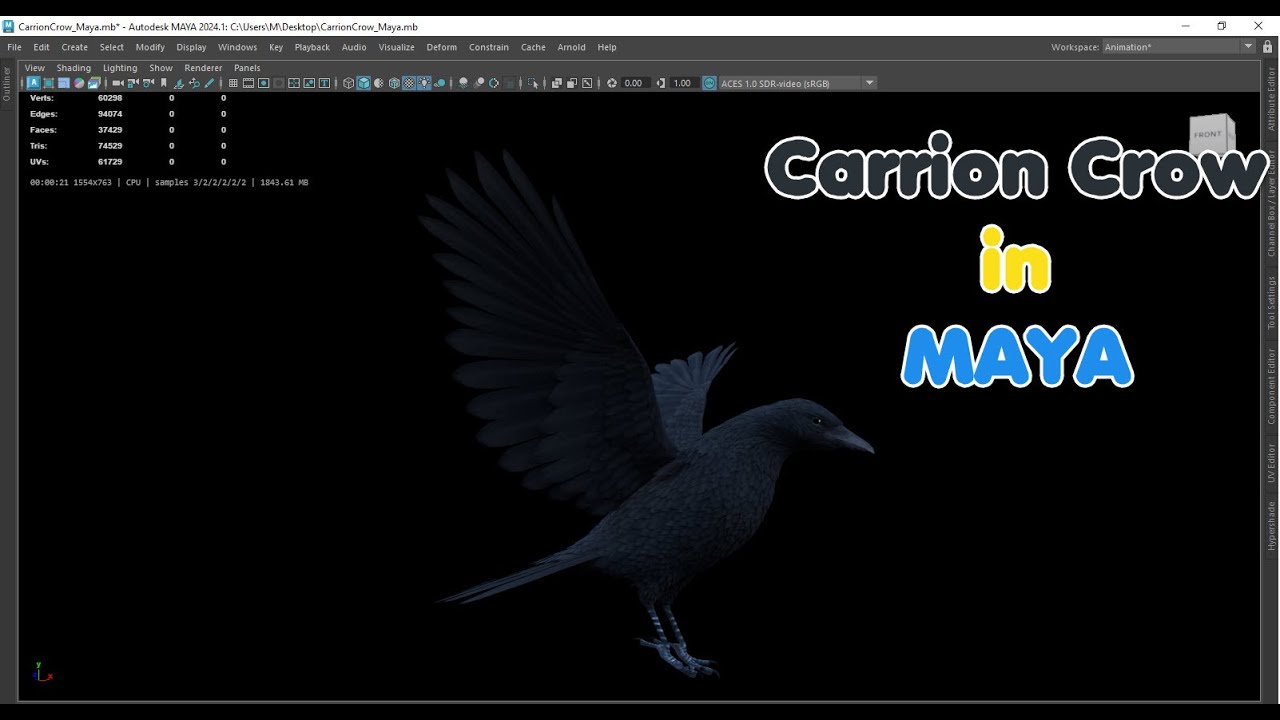The image size is (1280, 720).
Task: Click the stacked images icon in panel toolbar
Action: pyautogui.click(x=94, y=83)
